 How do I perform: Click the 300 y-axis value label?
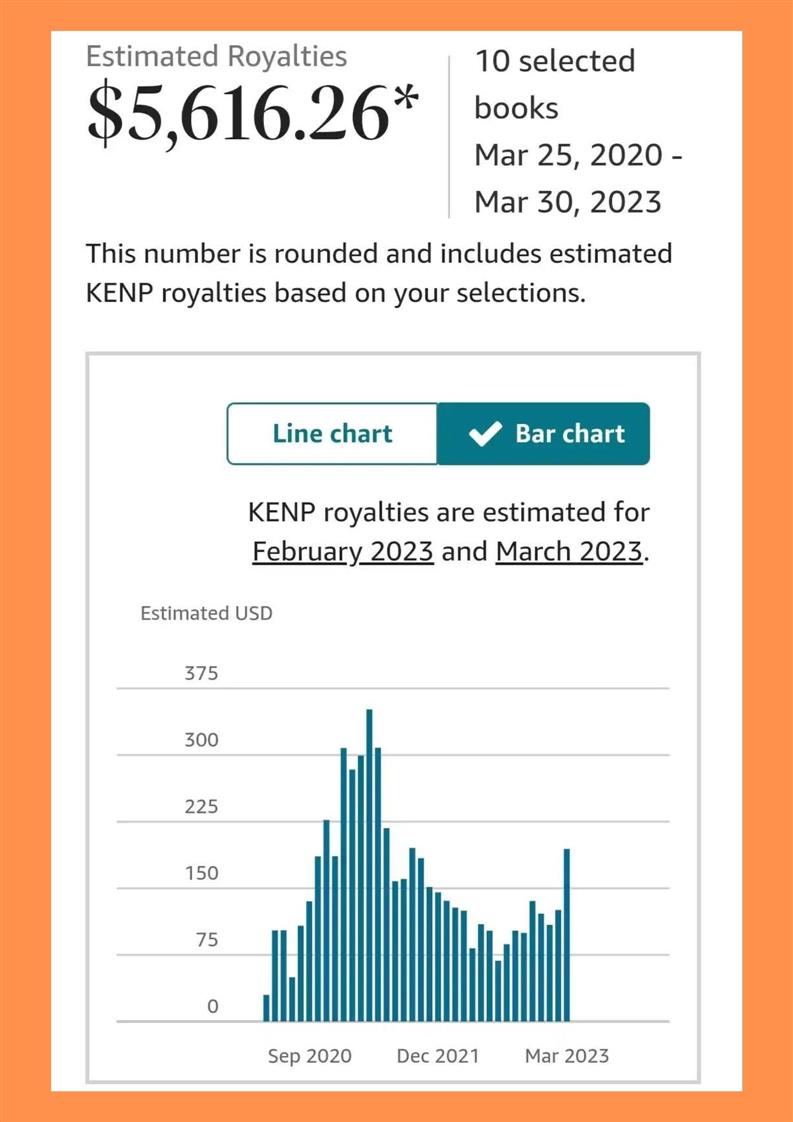point(201,740)
